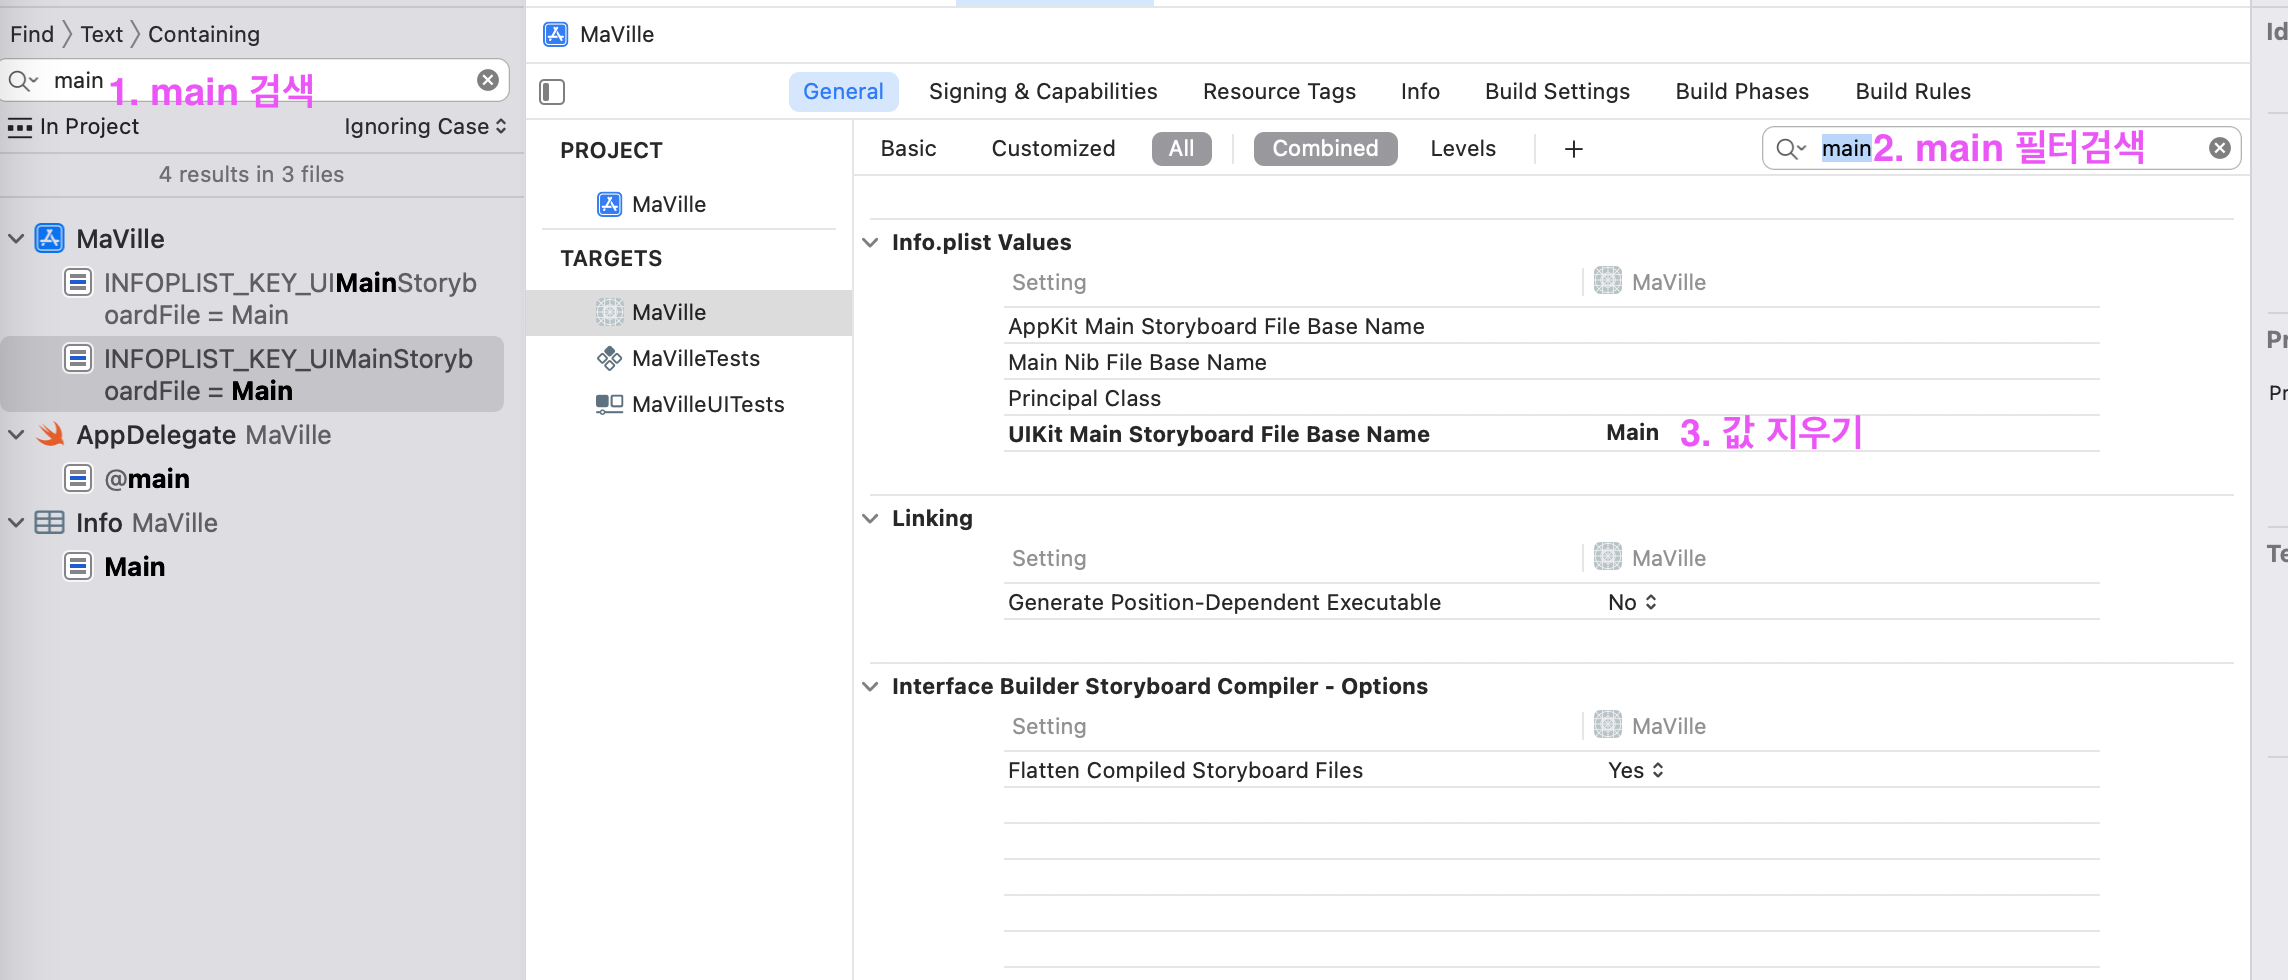Switch to Combined settings view
The height and width of the screenshot is (980, 2288).
coord(1325,148)
